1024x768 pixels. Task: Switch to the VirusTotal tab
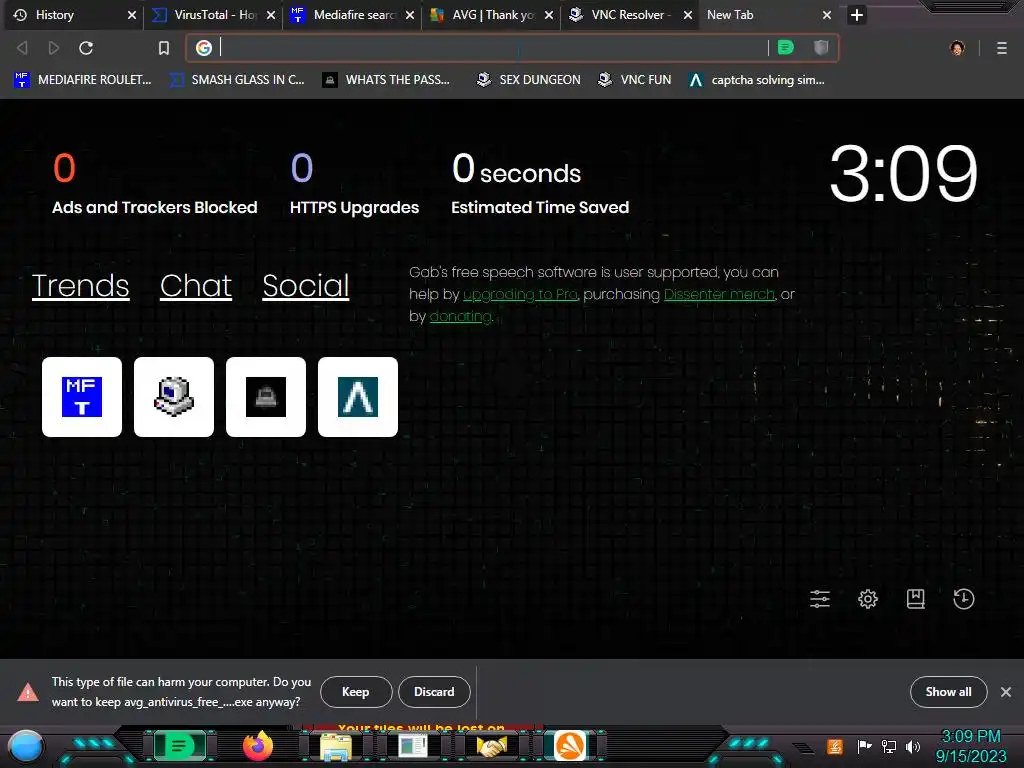[x=215, y=14]
